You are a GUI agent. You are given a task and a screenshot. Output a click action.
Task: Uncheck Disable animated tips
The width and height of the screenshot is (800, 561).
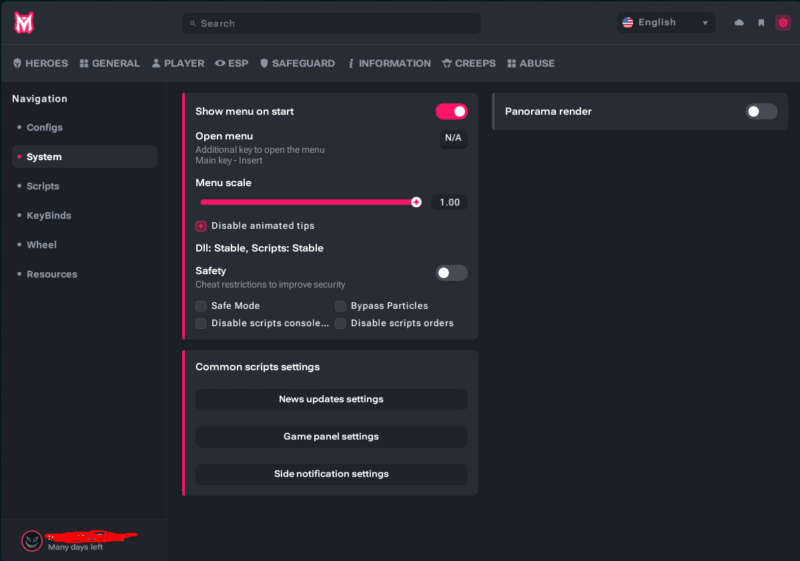tap(201, 226)
